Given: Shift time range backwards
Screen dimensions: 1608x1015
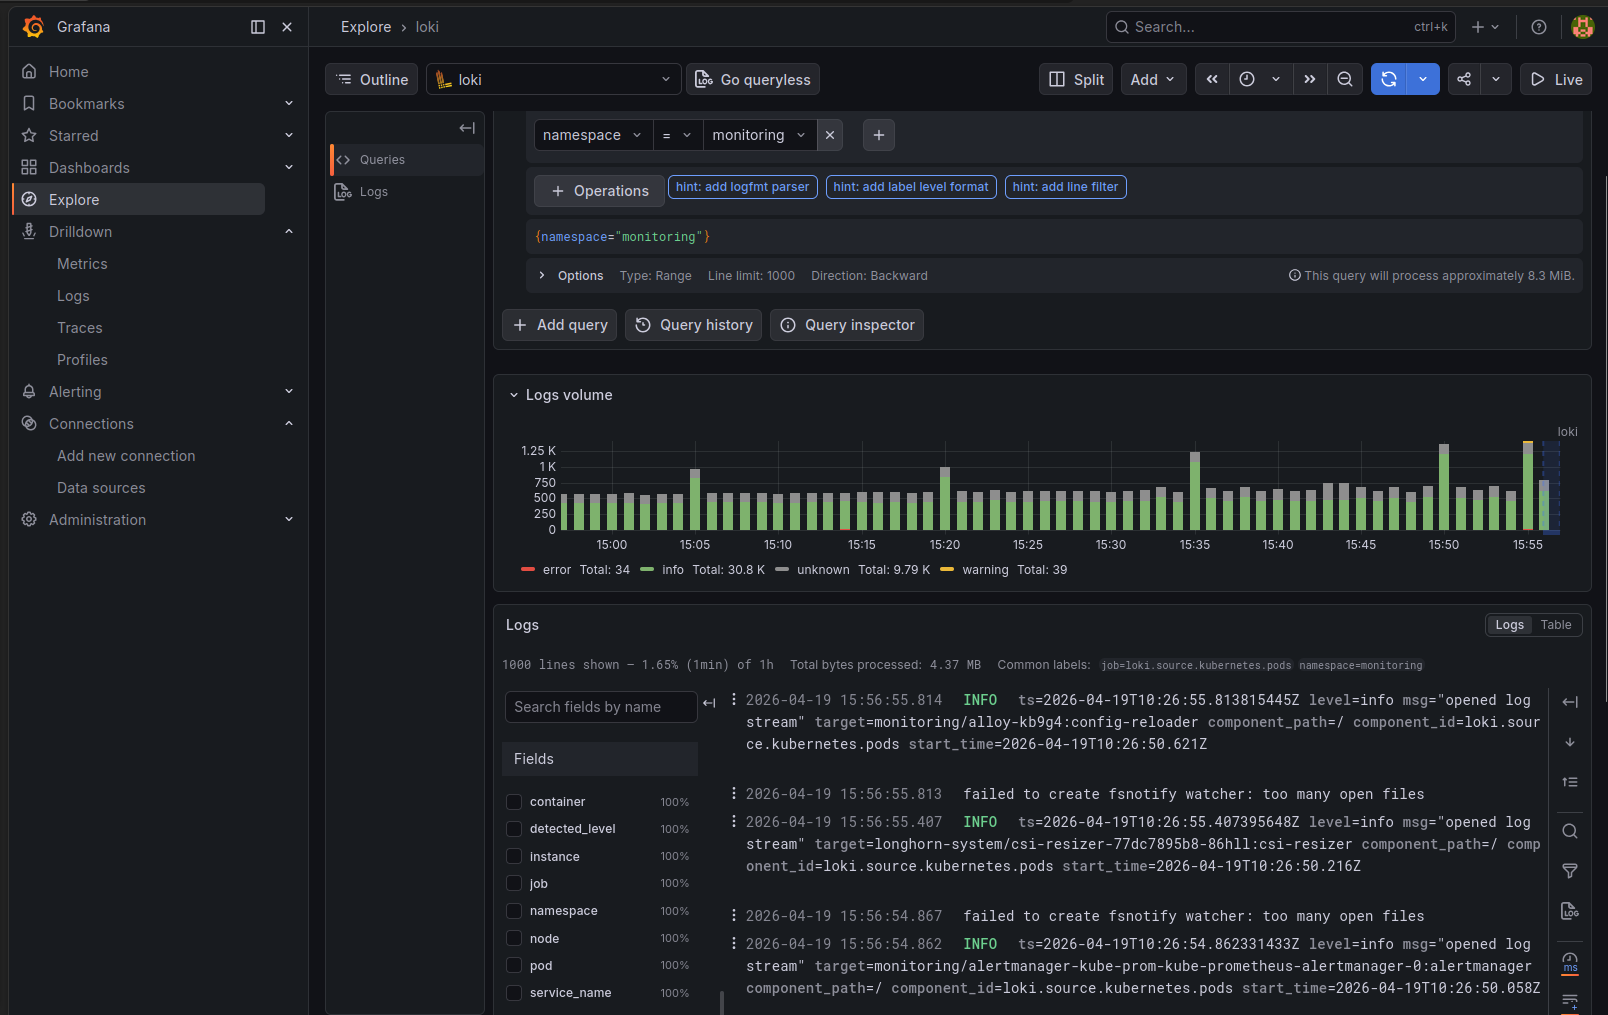Looking at the screenshot, I should tap(1212, 79).
